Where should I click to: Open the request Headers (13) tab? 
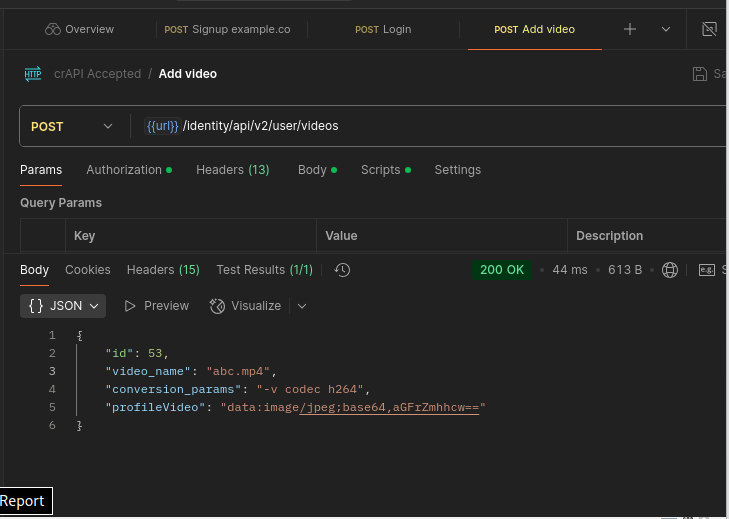[233, 170]
